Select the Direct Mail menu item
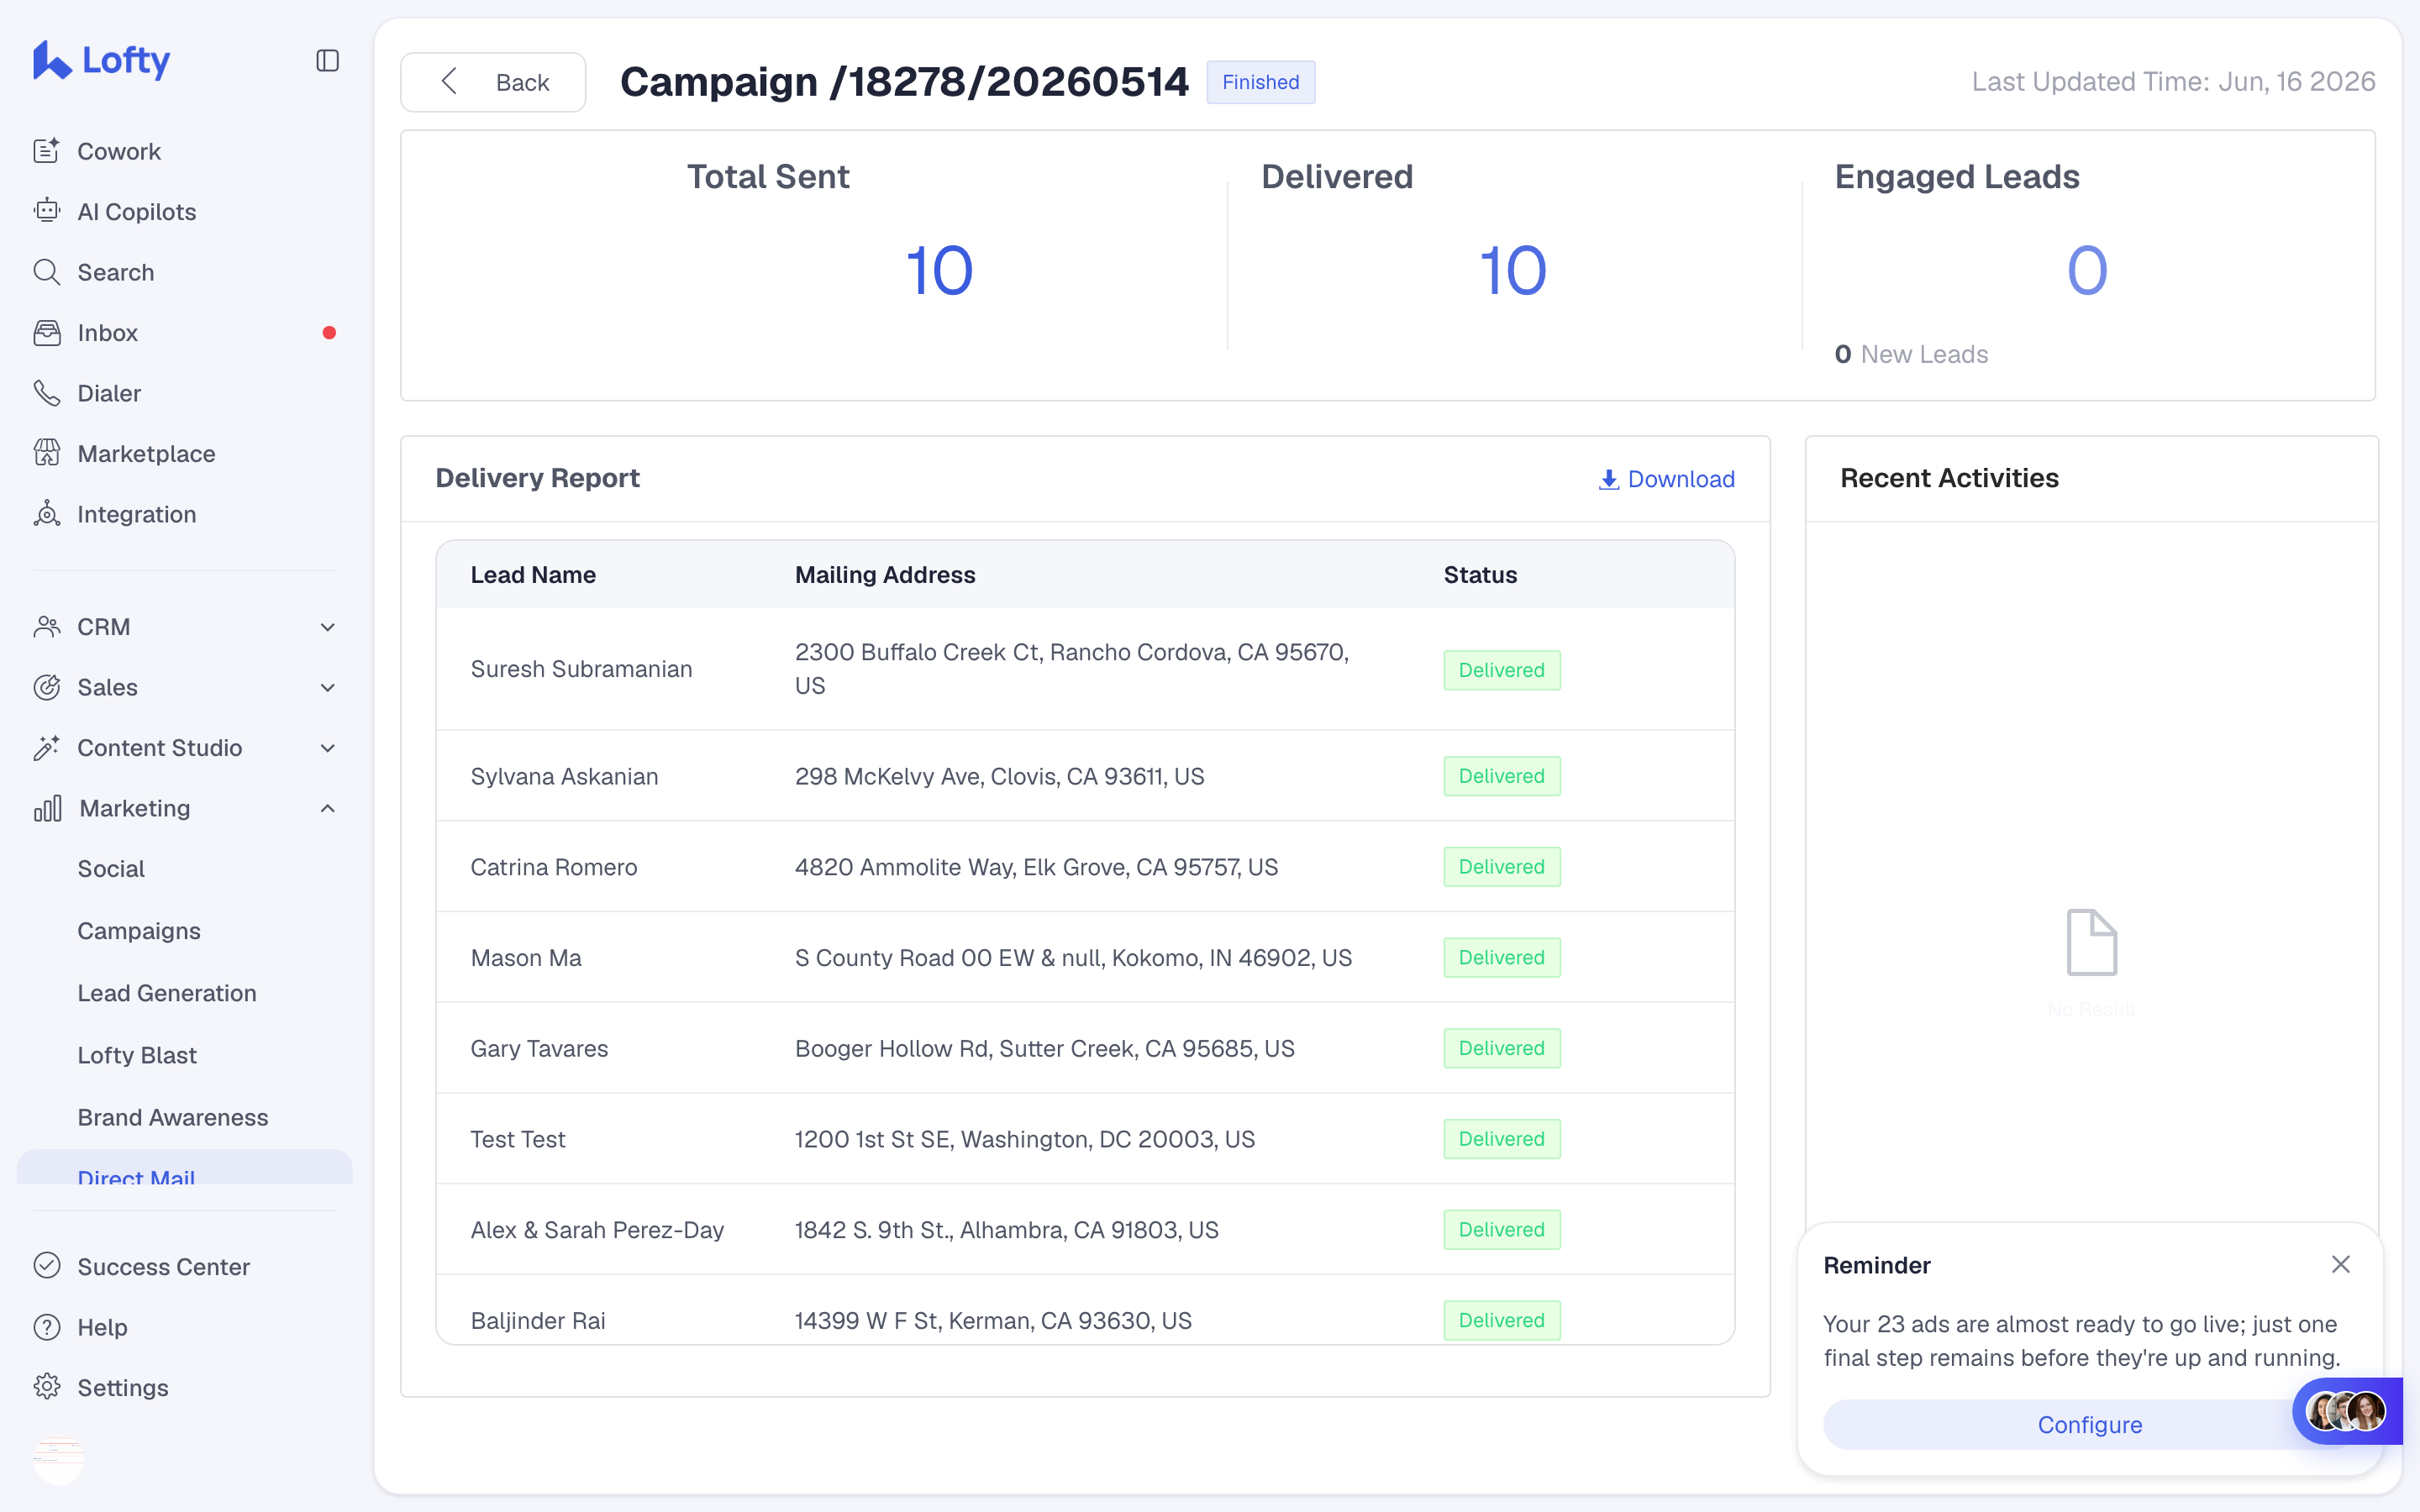The image size is (2420, 1512). (185, 1168)
